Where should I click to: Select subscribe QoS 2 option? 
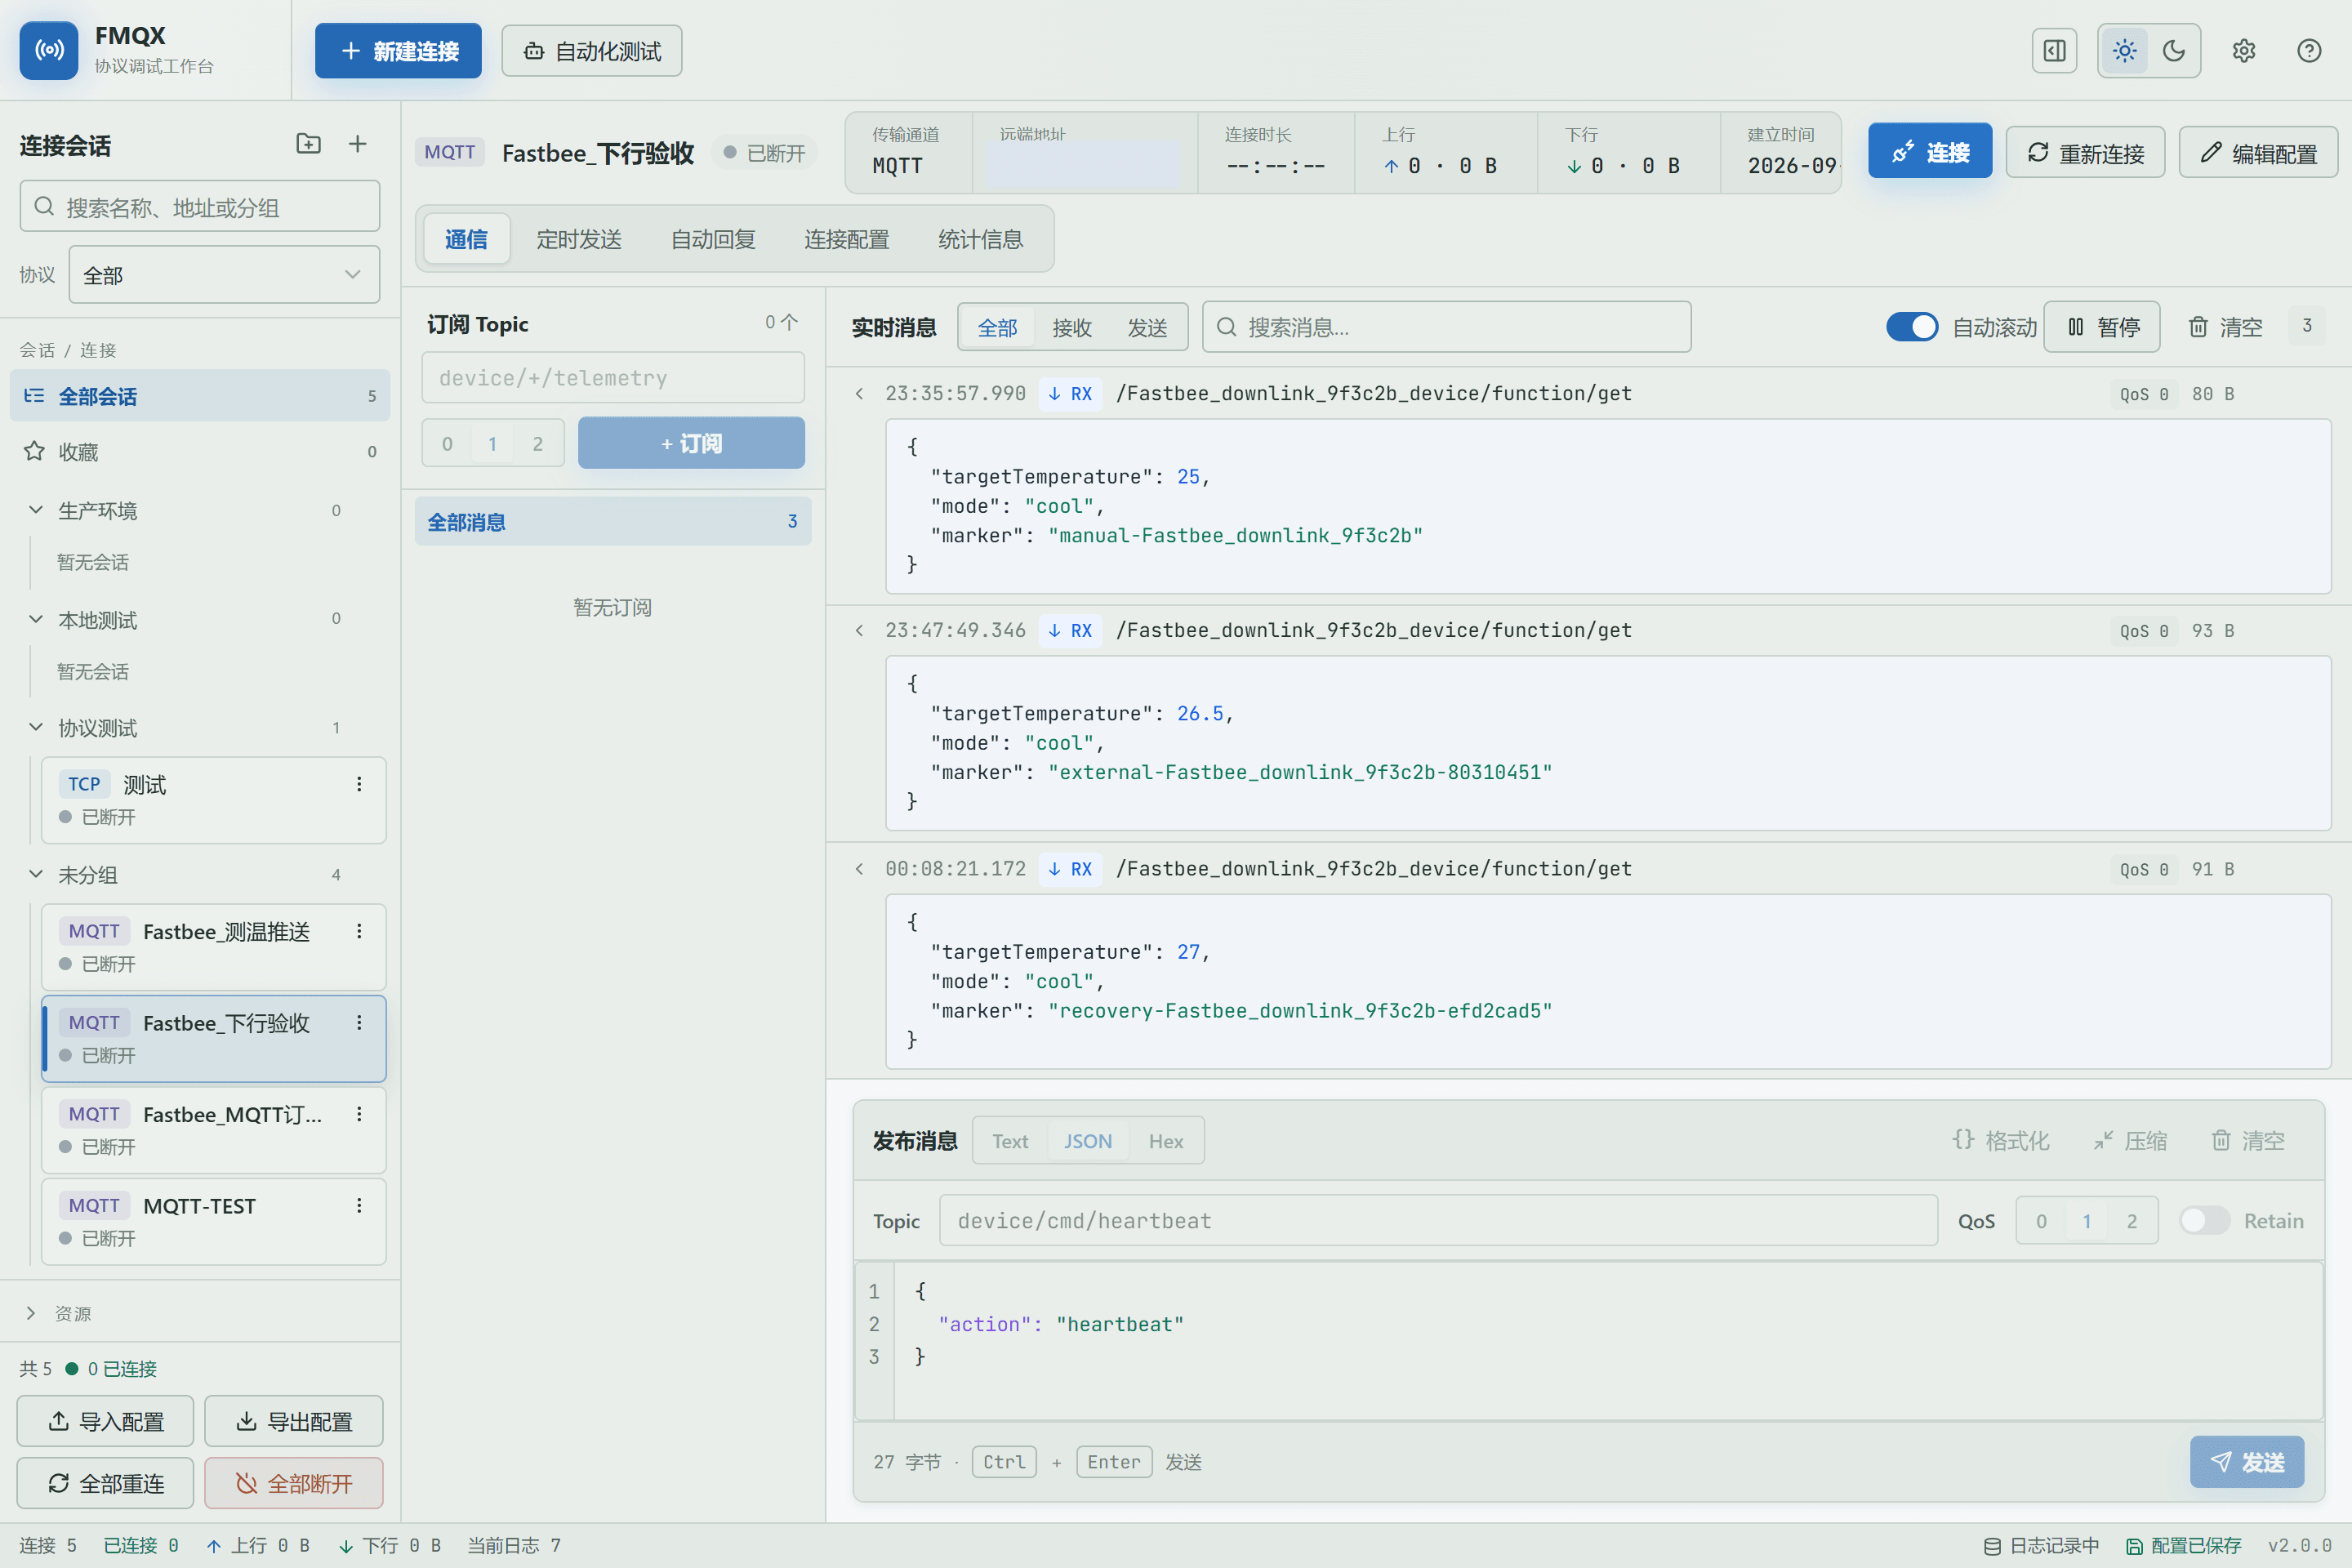click(x=538, y=443)
